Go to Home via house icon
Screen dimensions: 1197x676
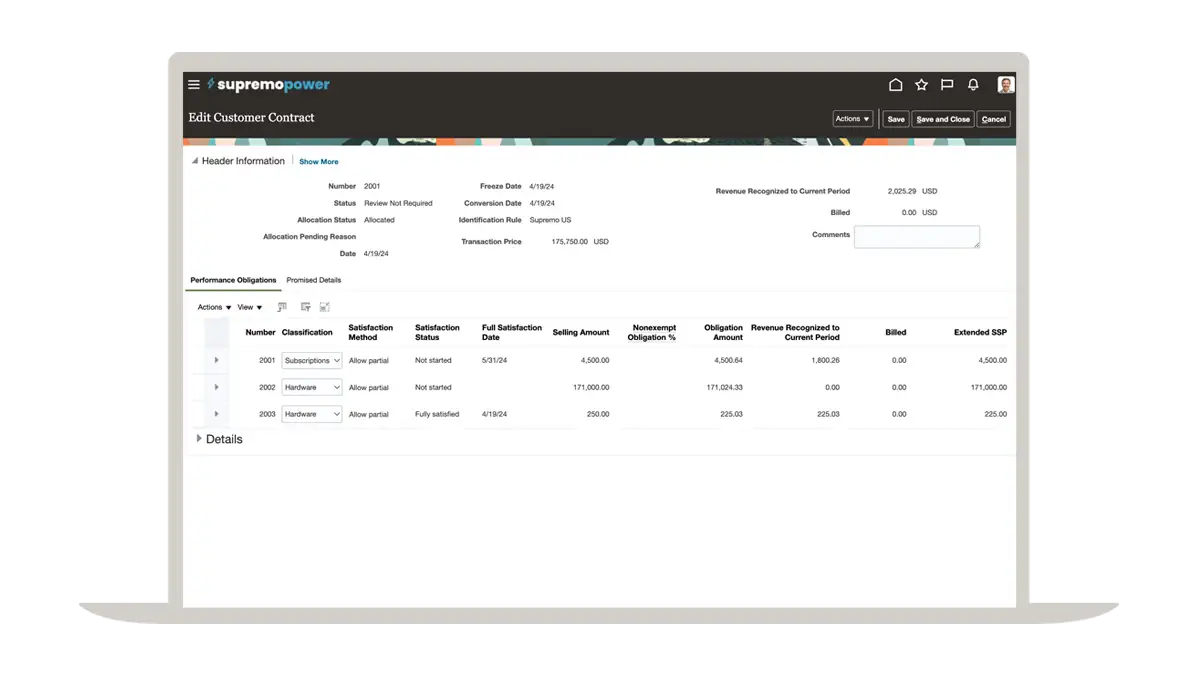896,85
